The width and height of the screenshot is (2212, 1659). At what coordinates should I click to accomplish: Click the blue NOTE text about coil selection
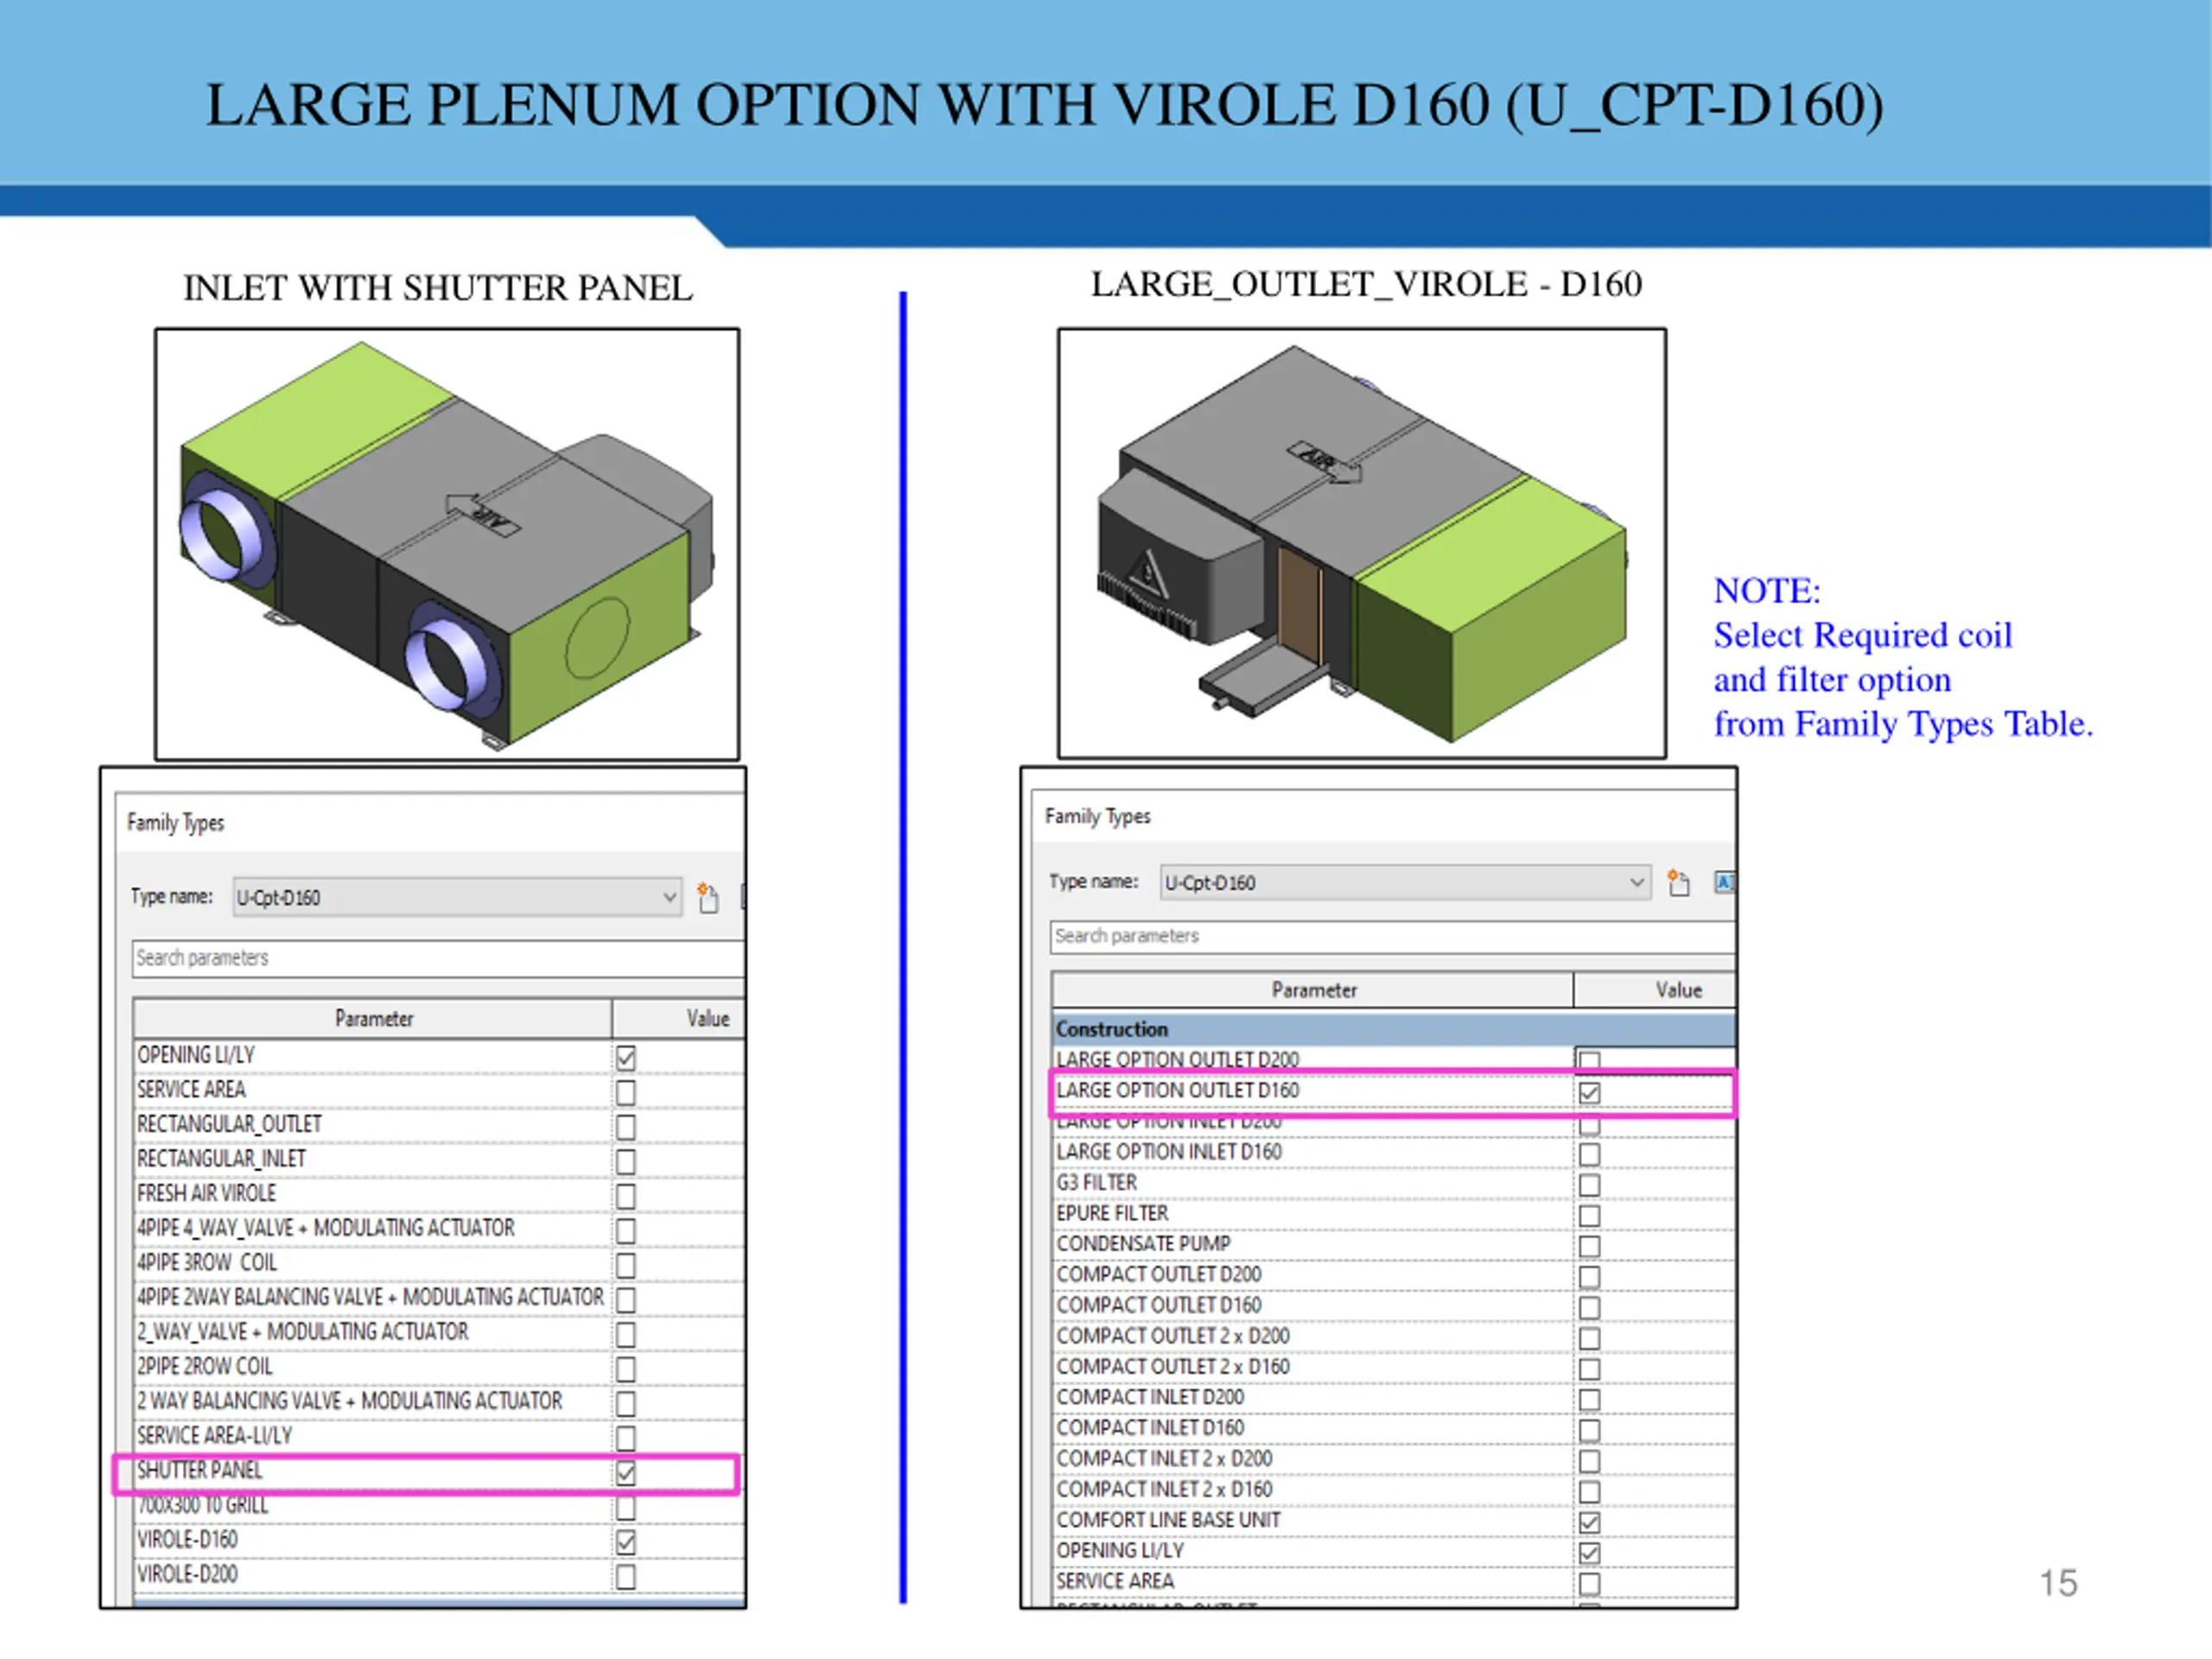(1903, 657)
